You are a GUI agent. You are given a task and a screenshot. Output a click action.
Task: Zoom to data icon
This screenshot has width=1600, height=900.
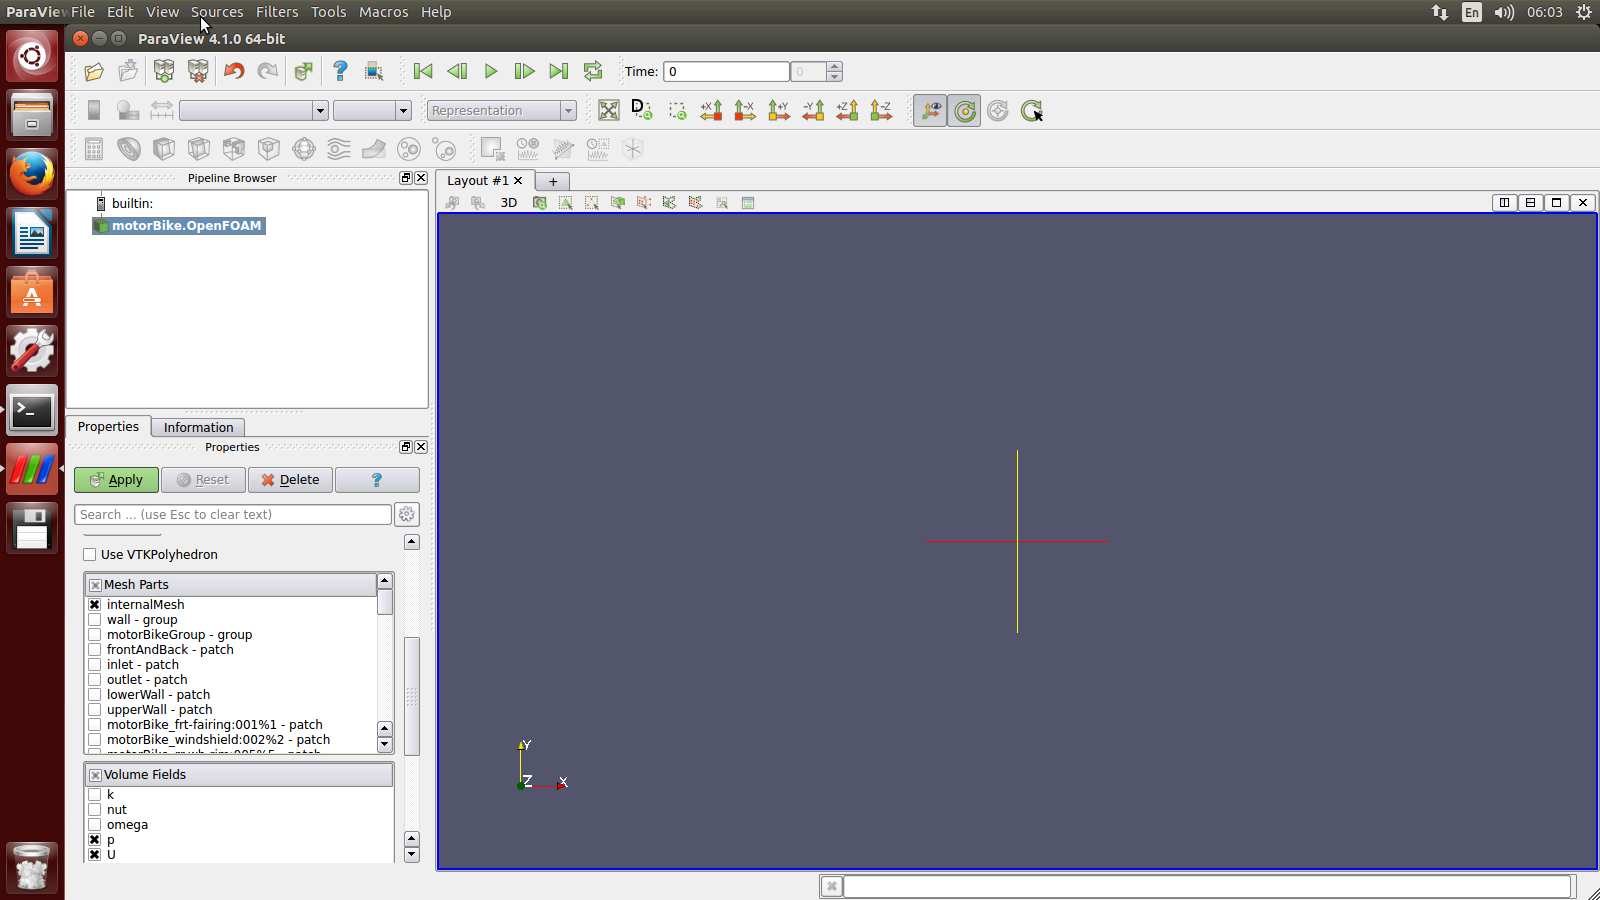pyautogui.click(x=642, y=110)
